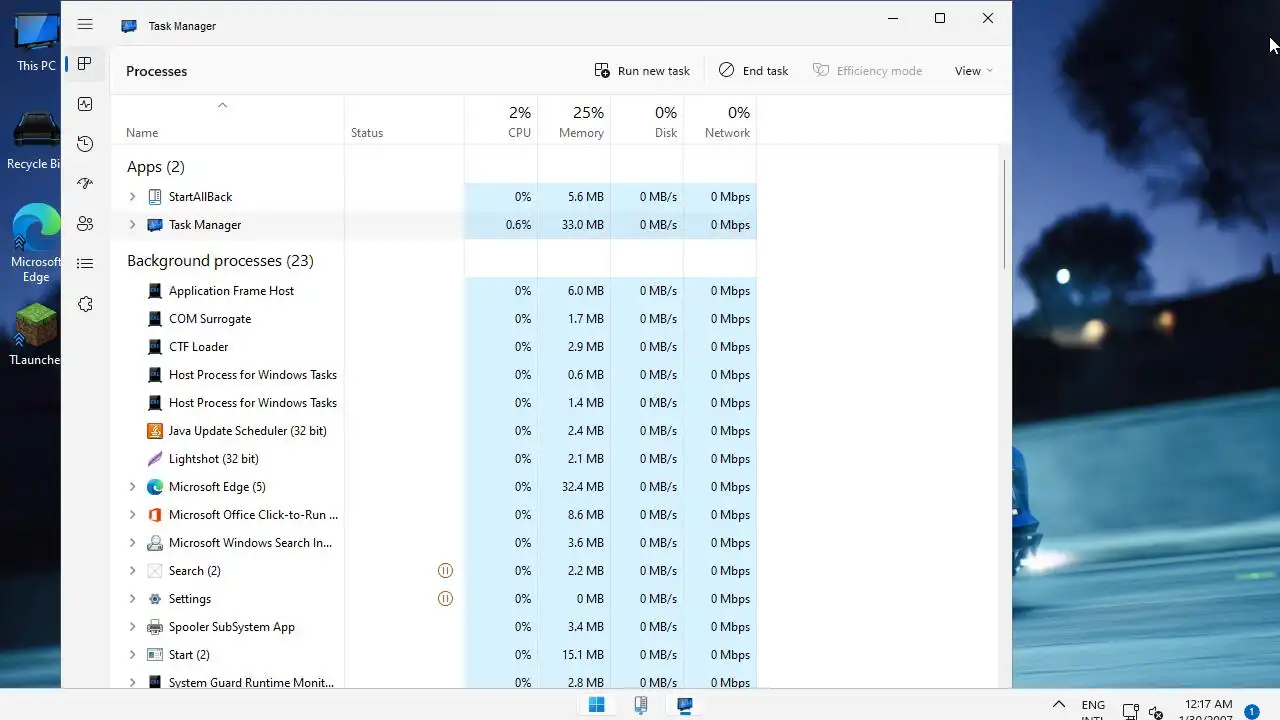Open the View dropdown menu
Screen dimensions: 1280x720
pos(974,71)
